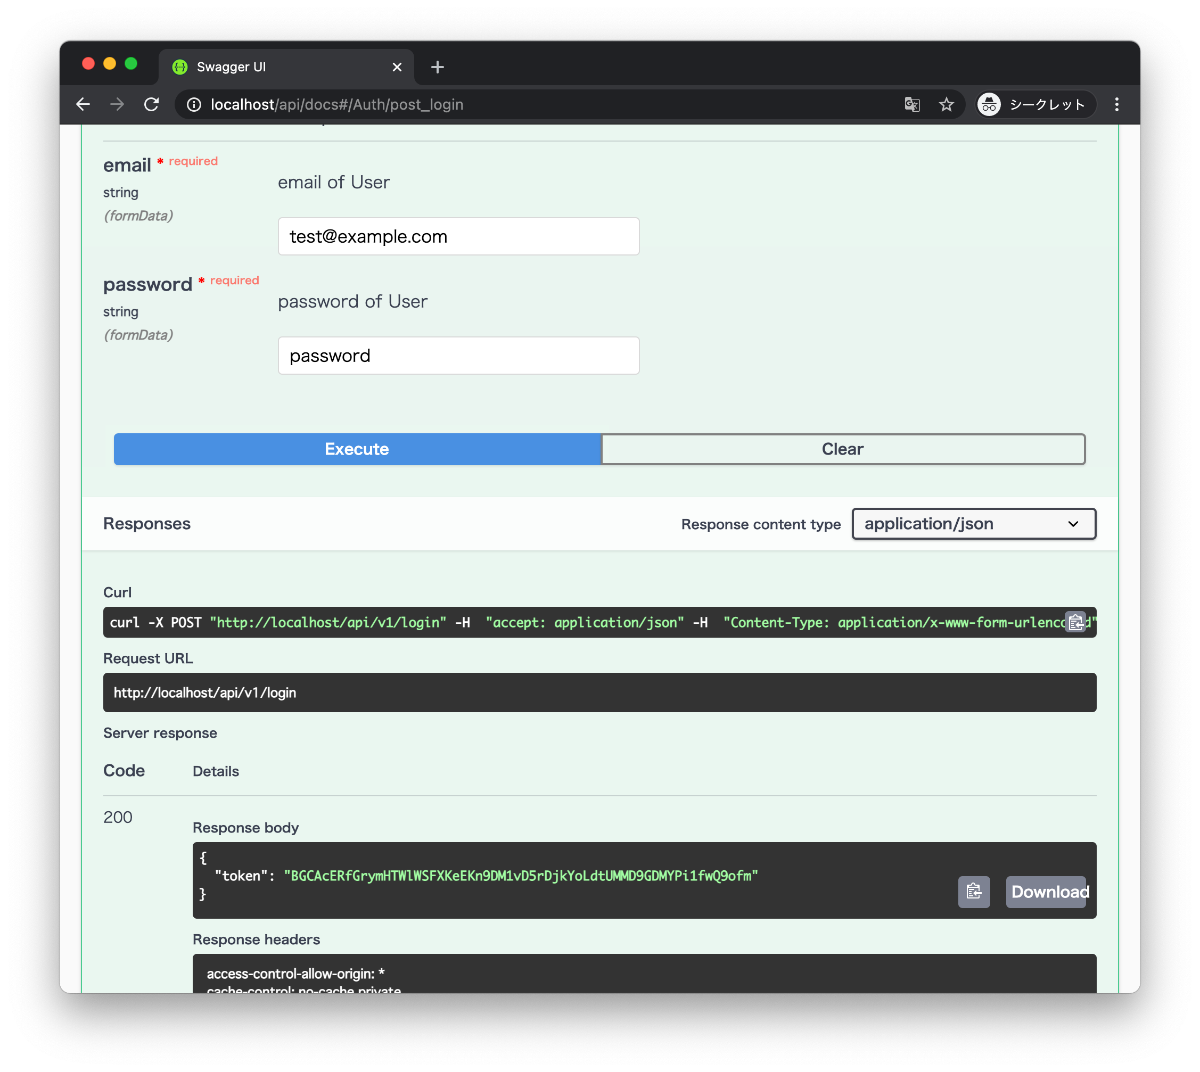Click the password parameter name
The width and height of the screenshot is (1200, 1072).
coord(148,284)
